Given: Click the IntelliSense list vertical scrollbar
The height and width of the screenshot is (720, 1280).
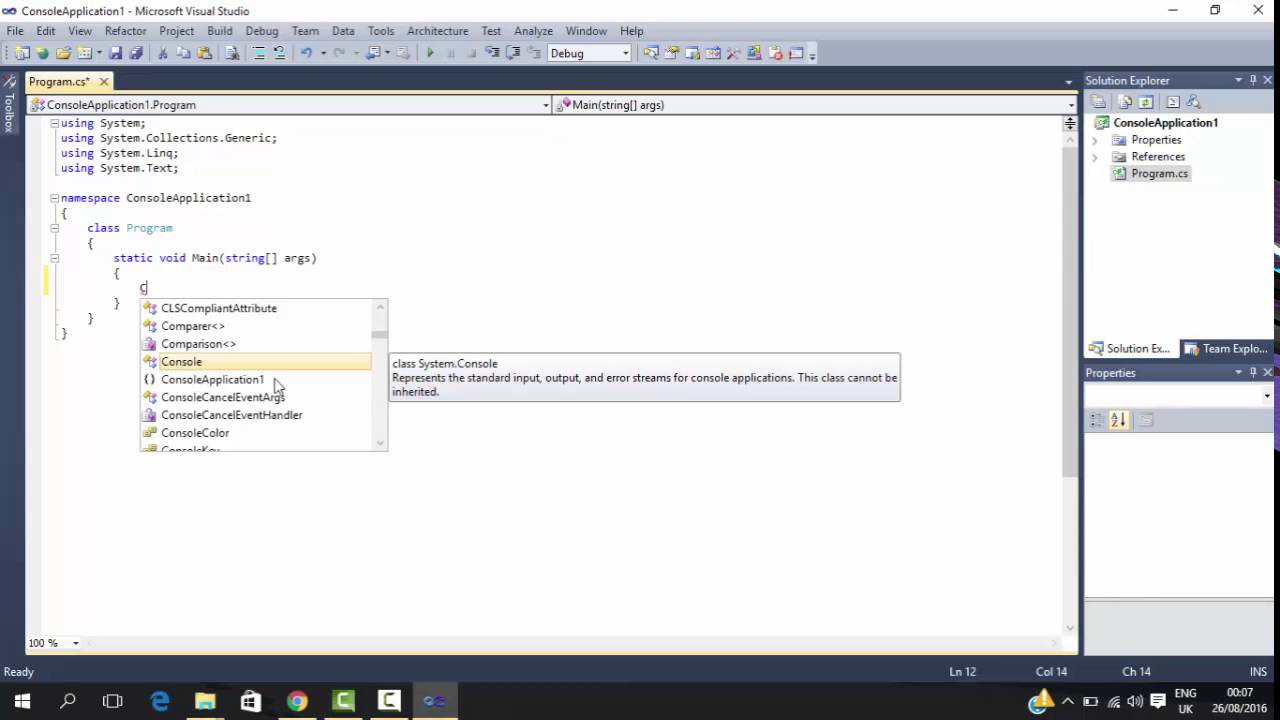Looking at the screenshot, I should pos(379,375).
